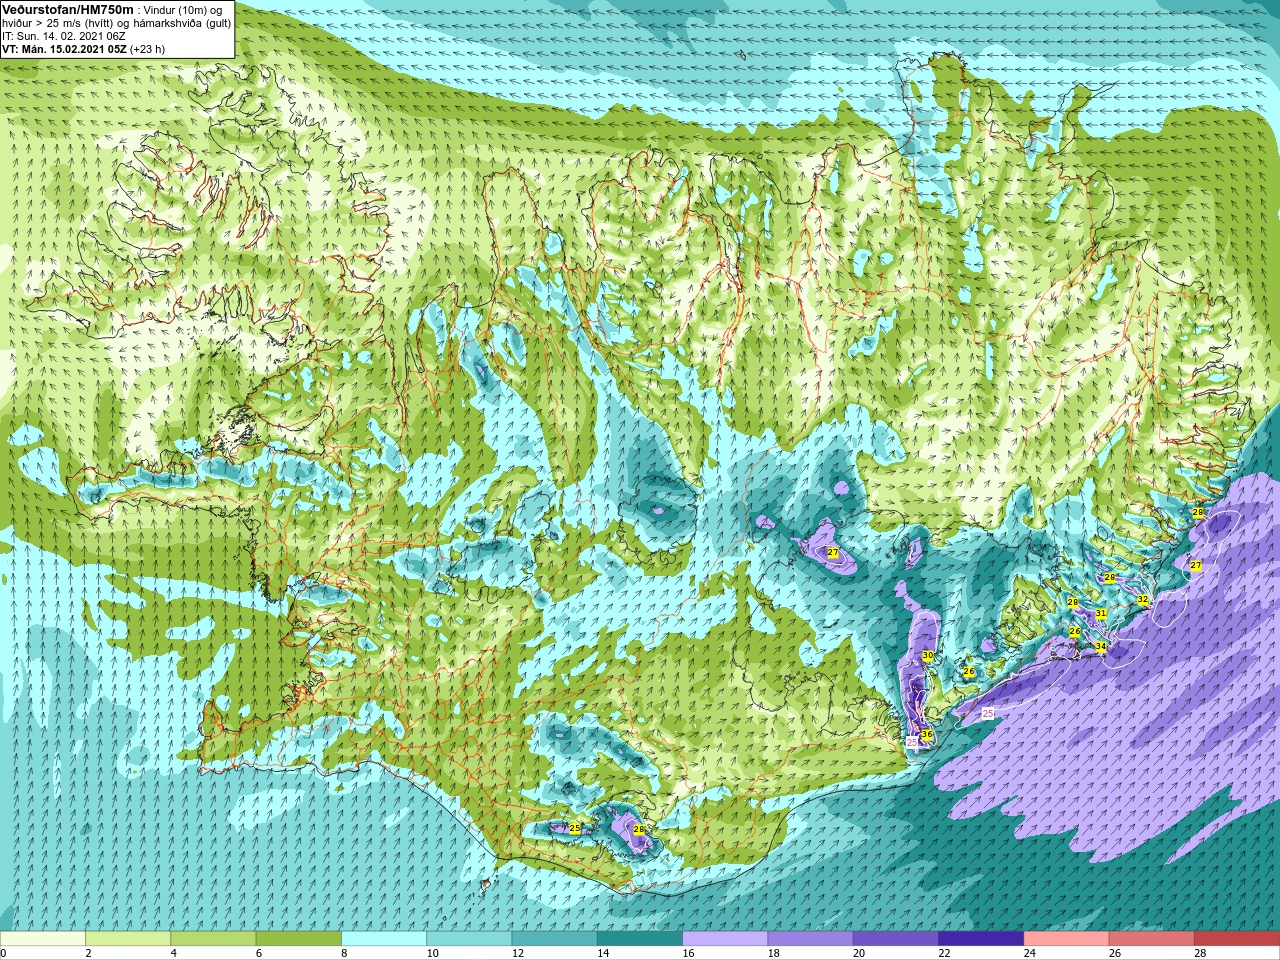Click the 'Vindur (10m) og' caption
Viewport: 1280px width, 960px height.
(183, 9)
